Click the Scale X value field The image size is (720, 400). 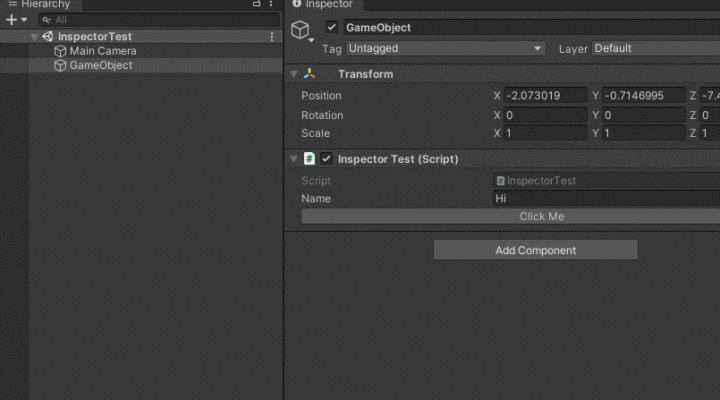click(x=545, y=133)
